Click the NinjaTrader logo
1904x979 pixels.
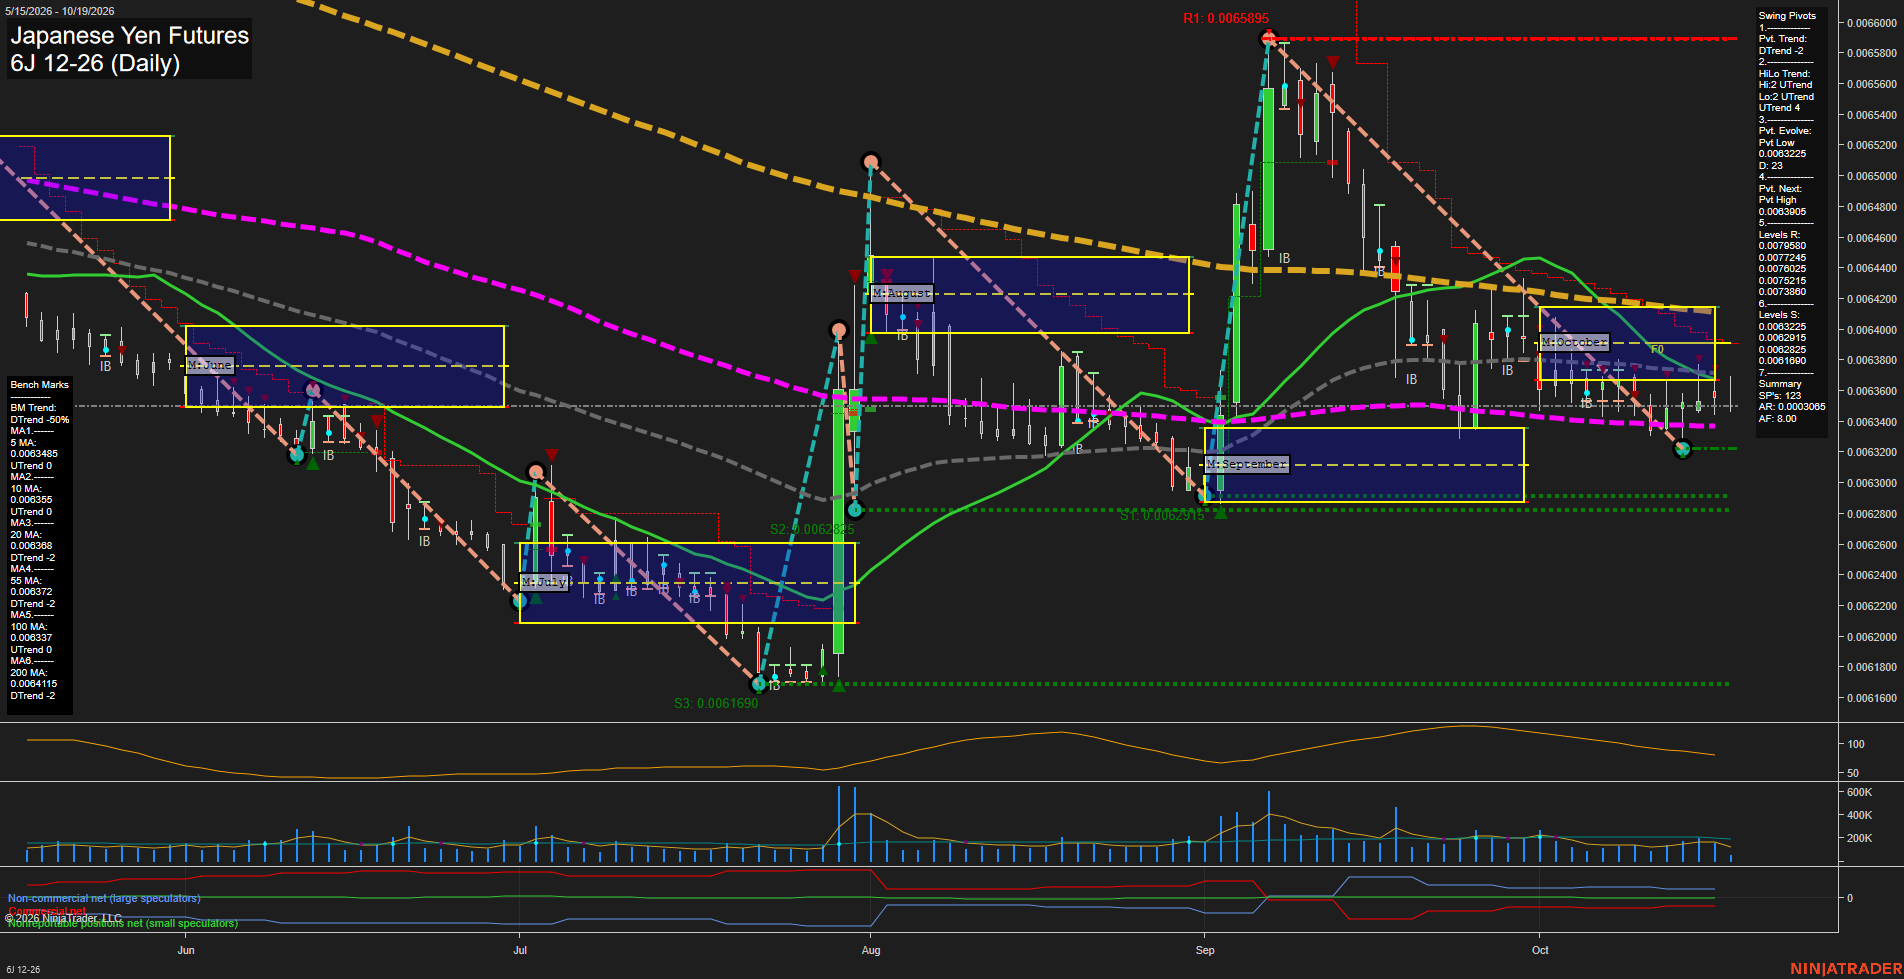1845,968
